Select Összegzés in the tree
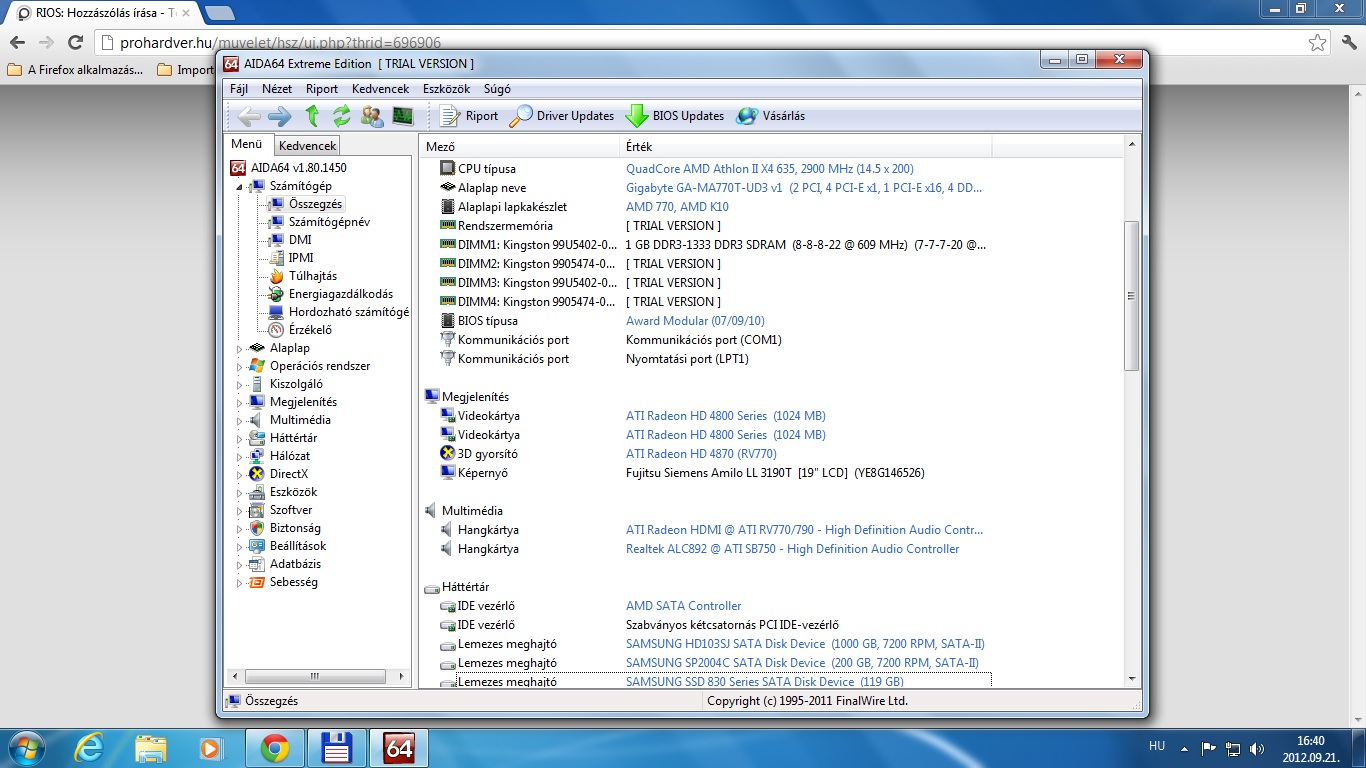1366x768 pixels. coord(315,204)
